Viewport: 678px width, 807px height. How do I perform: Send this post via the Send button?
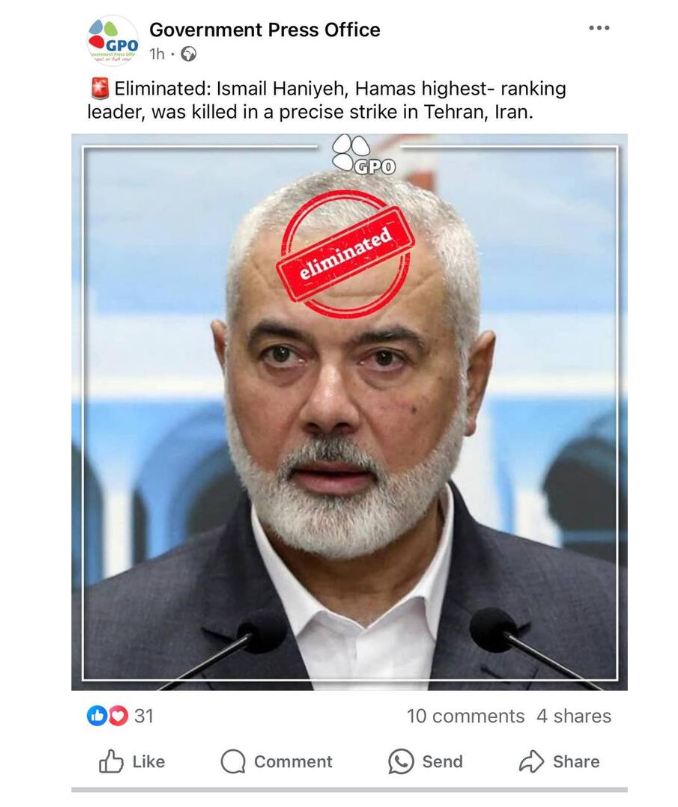[x=425, y=761]
